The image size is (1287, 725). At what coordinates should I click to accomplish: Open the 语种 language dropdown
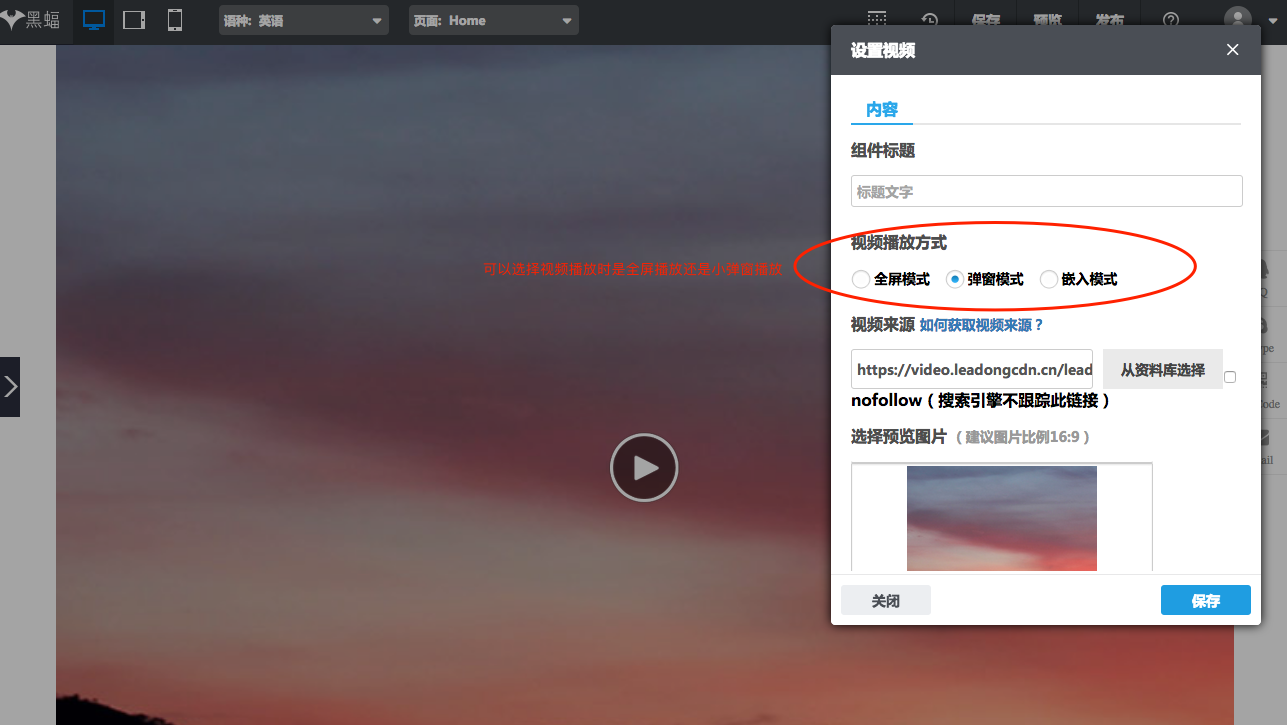click(303, 19)
